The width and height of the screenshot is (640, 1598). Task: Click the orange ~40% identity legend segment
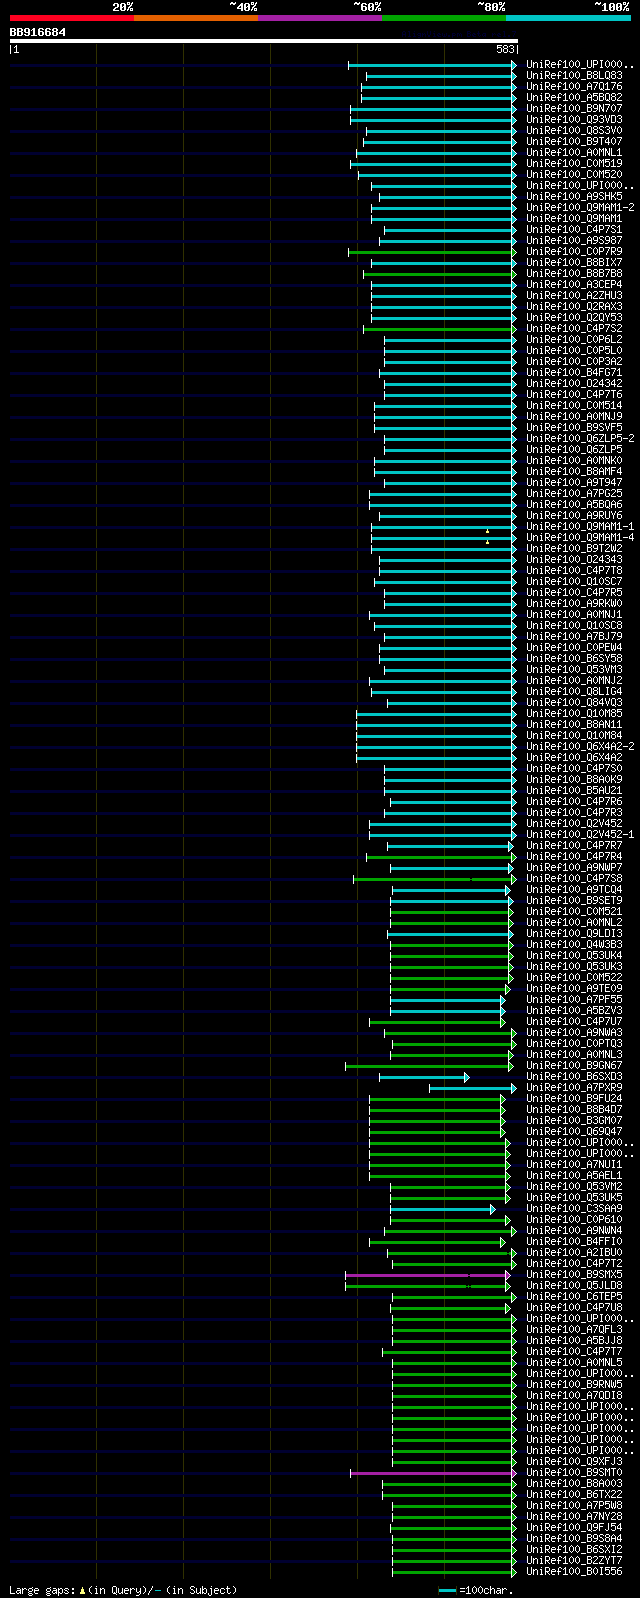(195, 17)
